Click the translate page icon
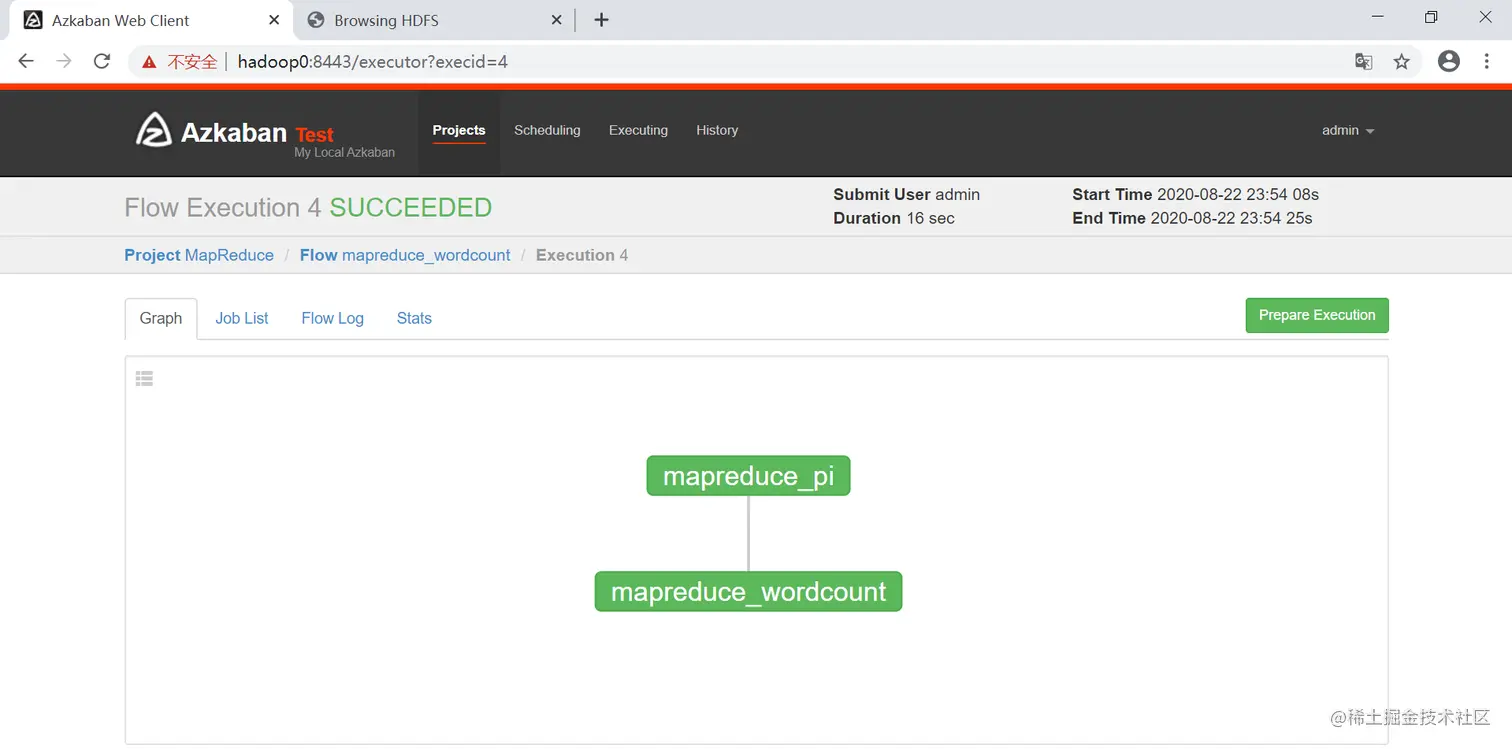 (1363, 62)
